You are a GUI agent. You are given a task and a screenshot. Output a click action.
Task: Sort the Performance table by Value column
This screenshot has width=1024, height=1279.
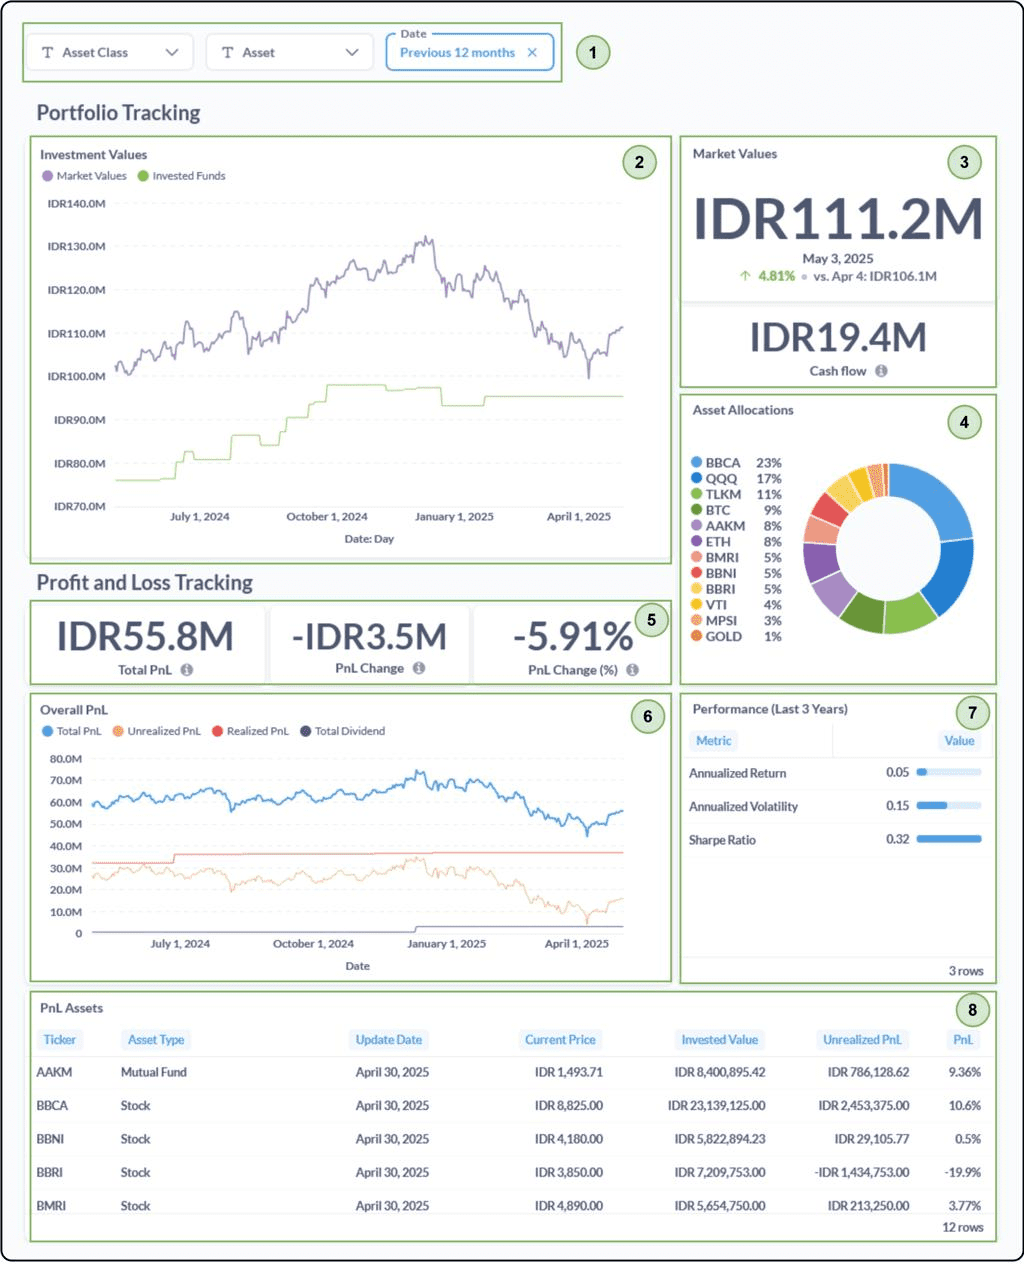[959, 741]
